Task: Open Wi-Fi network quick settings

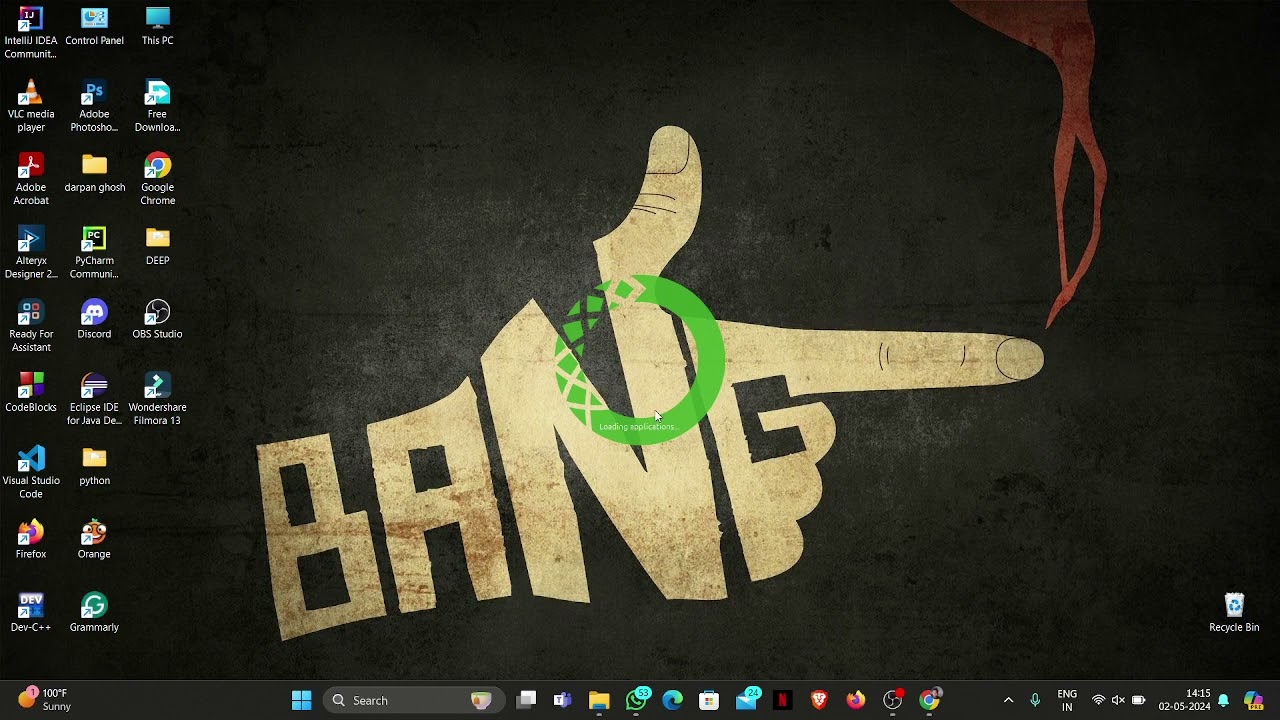Action: (x=1098, y=700)
